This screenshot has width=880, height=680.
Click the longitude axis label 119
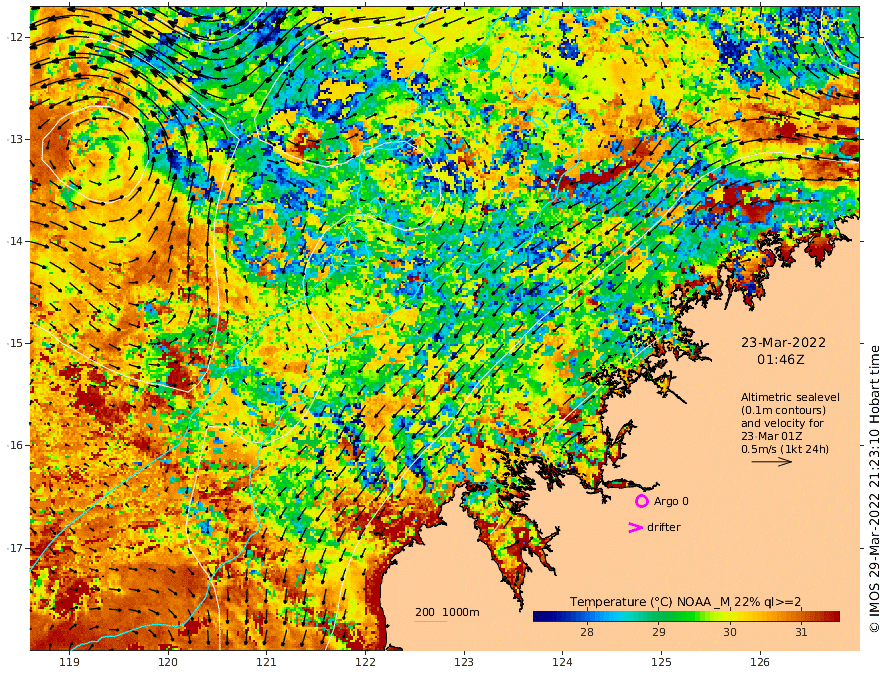point(70,663)
